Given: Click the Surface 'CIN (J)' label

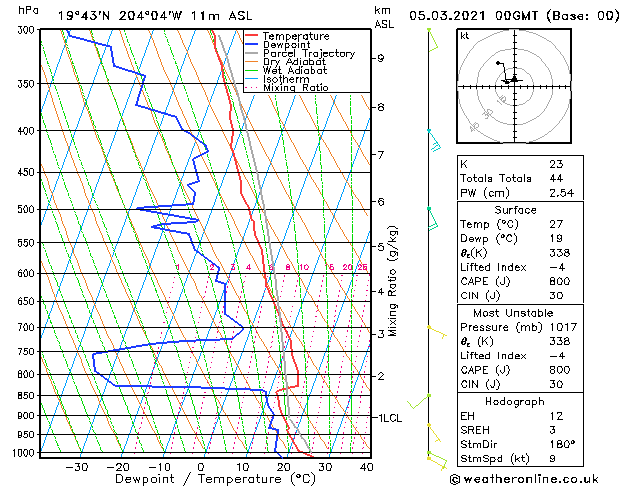Looking at the screenshot, I should coord(480,296).
